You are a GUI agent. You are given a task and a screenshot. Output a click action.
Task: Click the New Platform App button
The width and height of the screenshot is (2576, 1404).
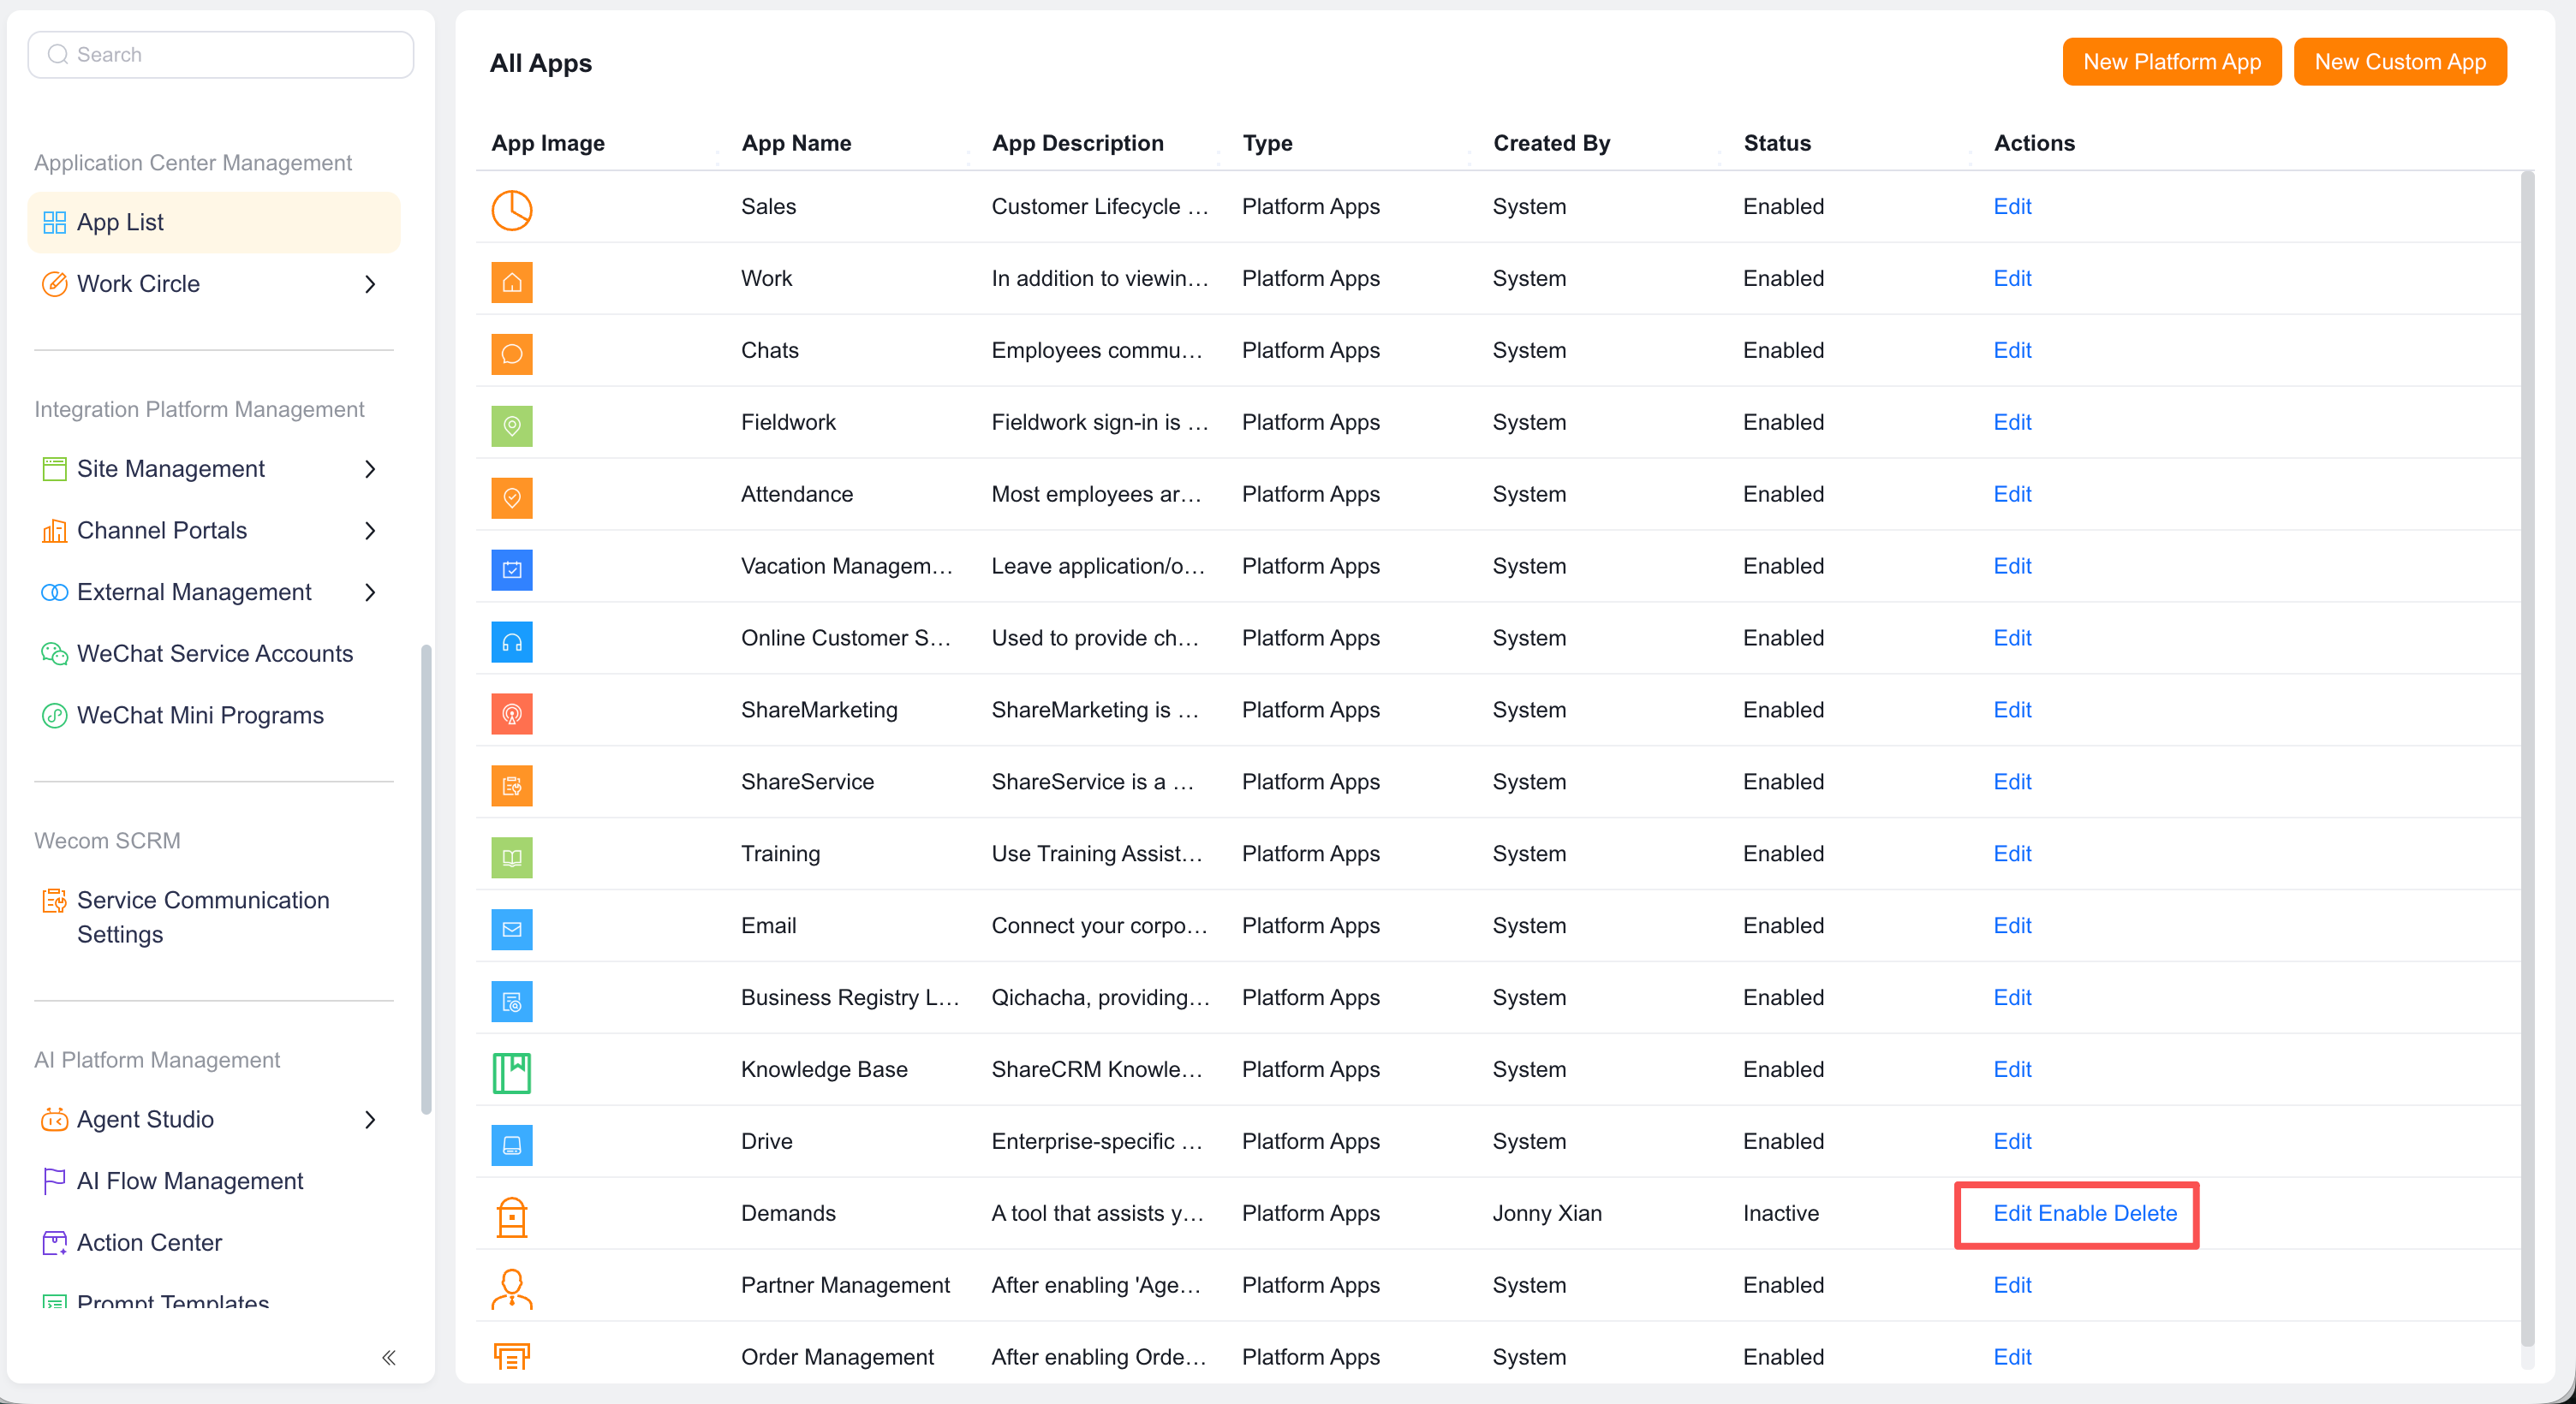(2171, 62)
